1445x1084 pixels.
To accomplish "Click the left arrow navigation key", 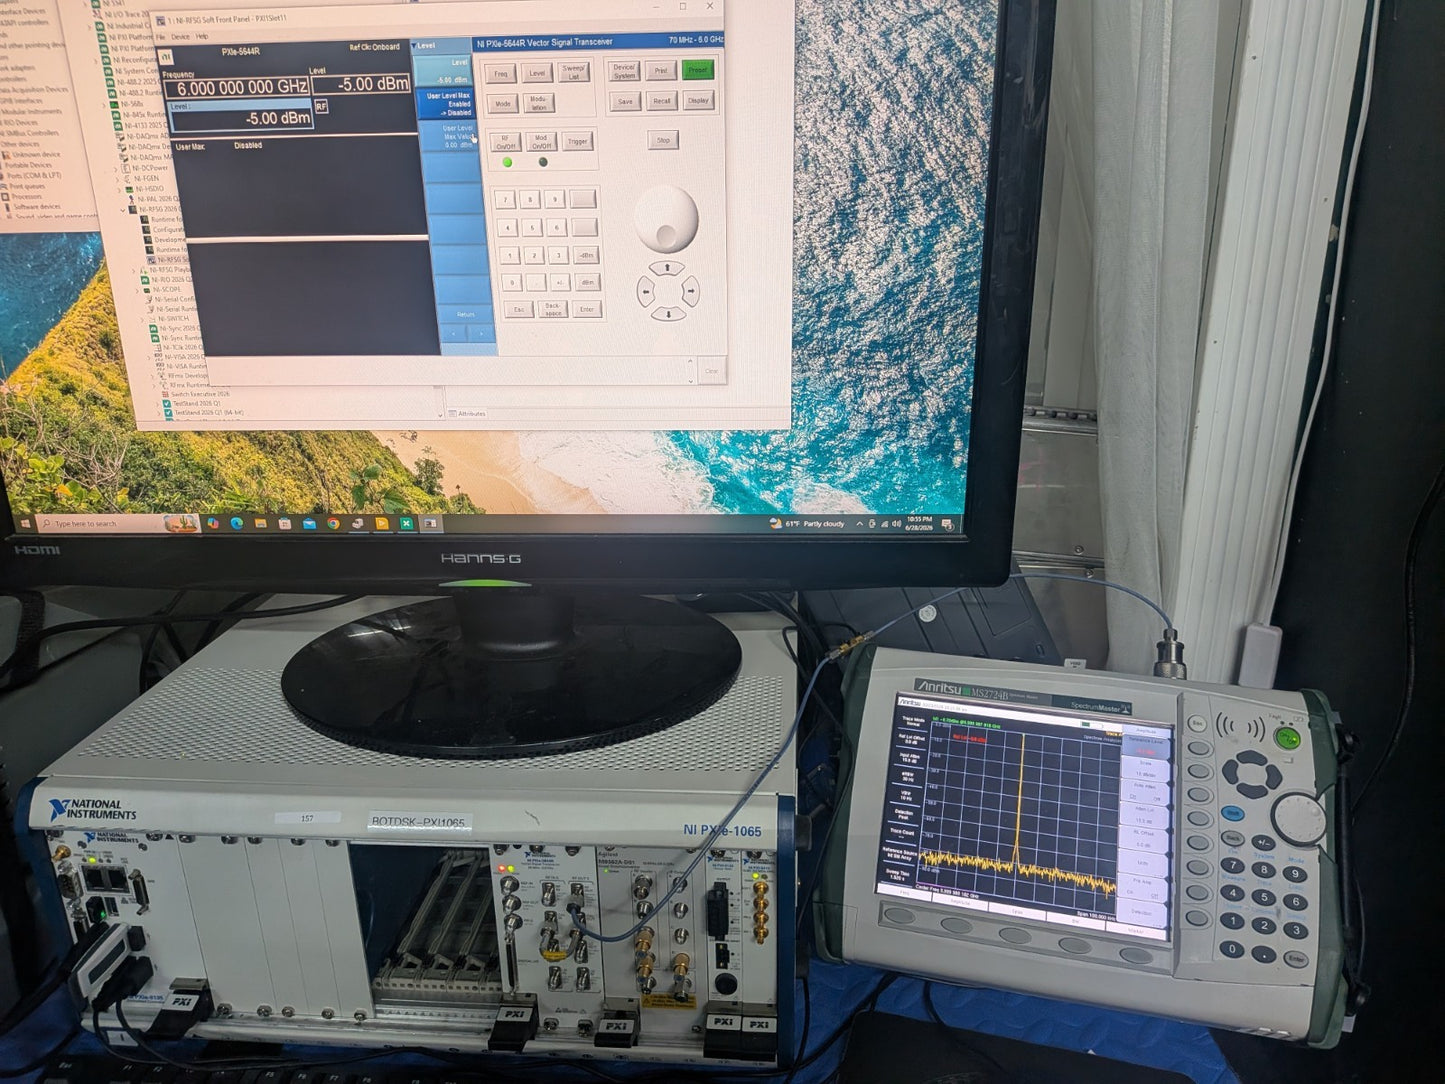I will pos(646,292).
